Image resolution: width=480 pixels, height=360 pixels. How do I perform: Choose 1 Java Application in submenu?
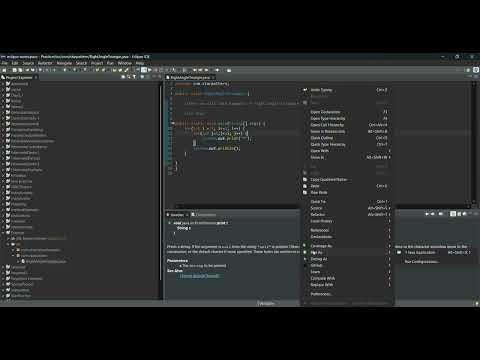tap(433, 253)
